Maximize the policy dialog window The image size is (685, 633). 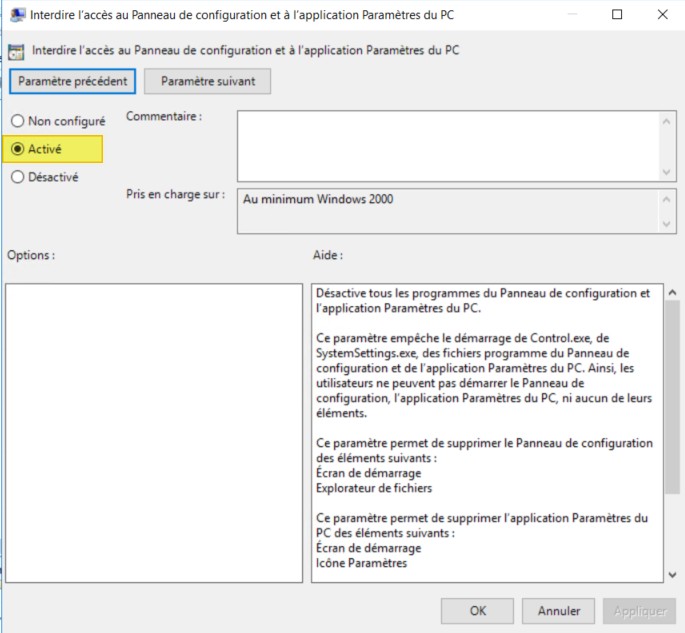(x=617, y=15)
